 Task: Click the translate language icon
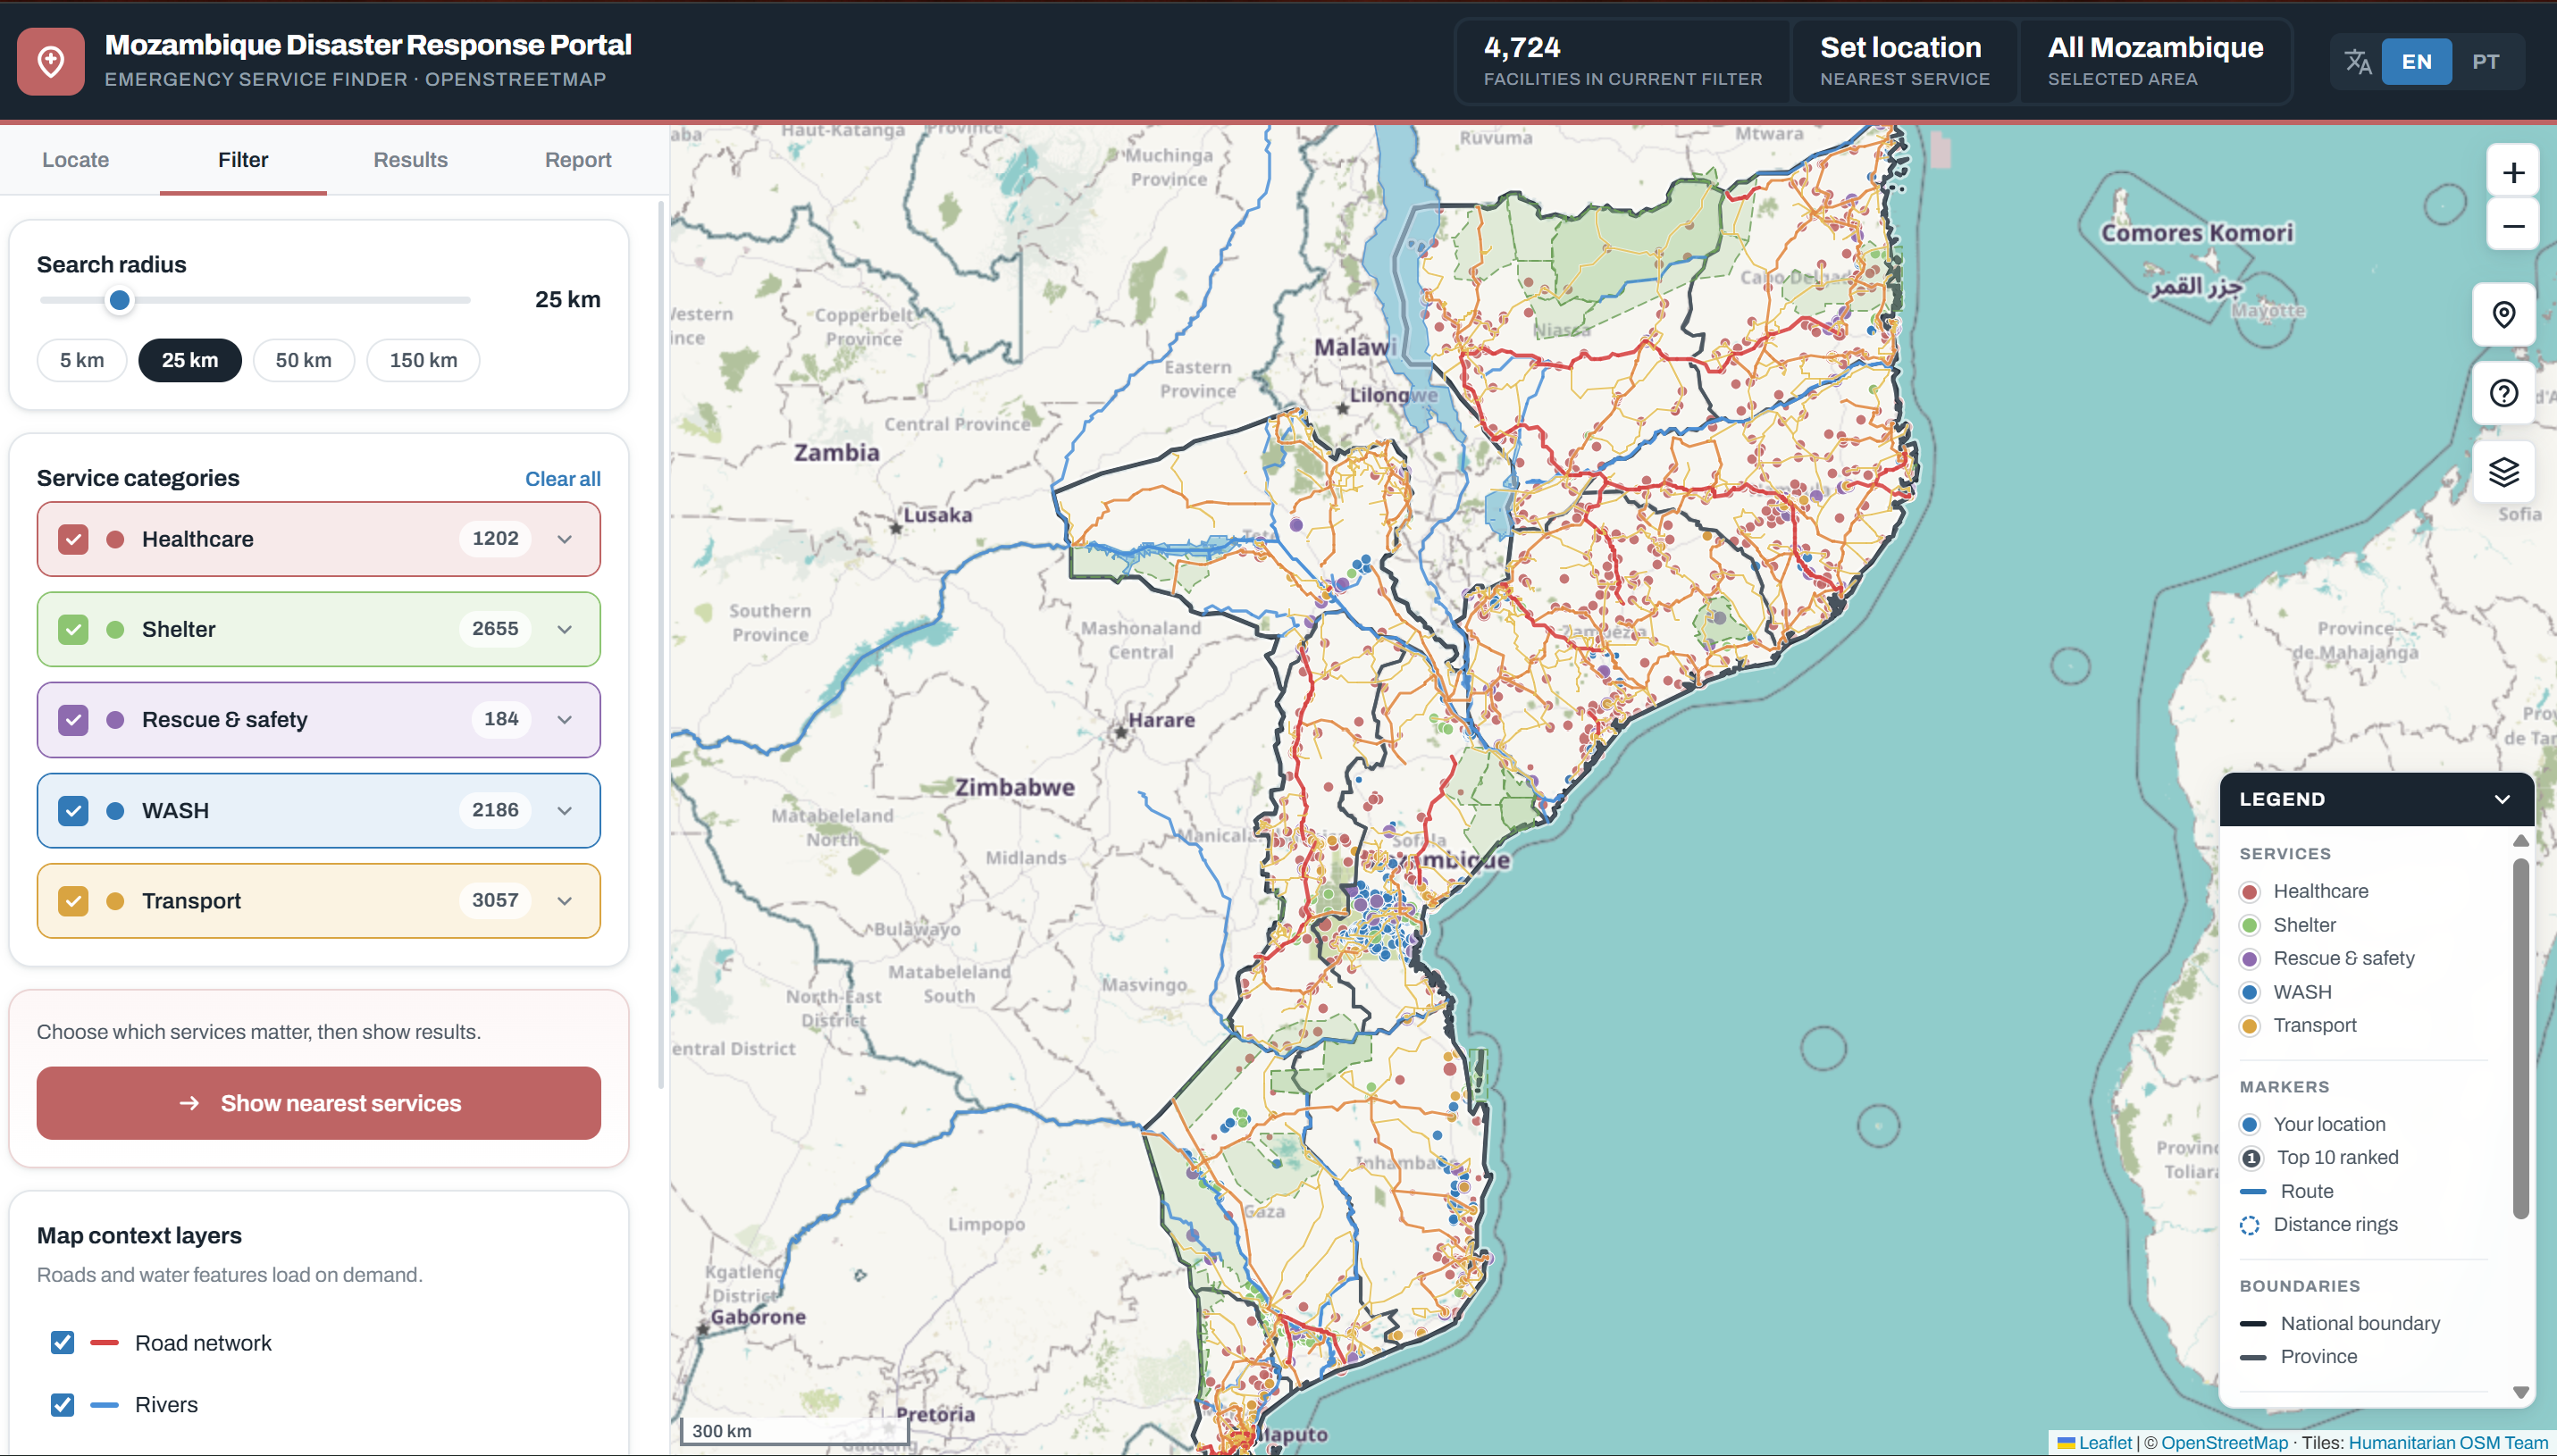pos(2358,62)
